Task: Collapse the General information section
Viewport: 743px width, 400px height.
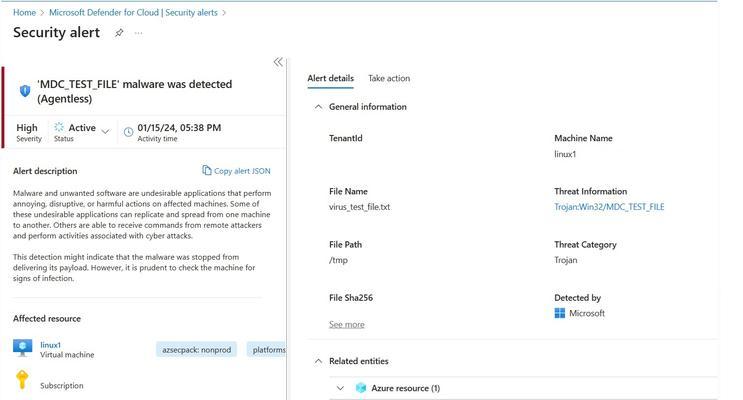Action: pyautogui.click(x=318, y=107)
